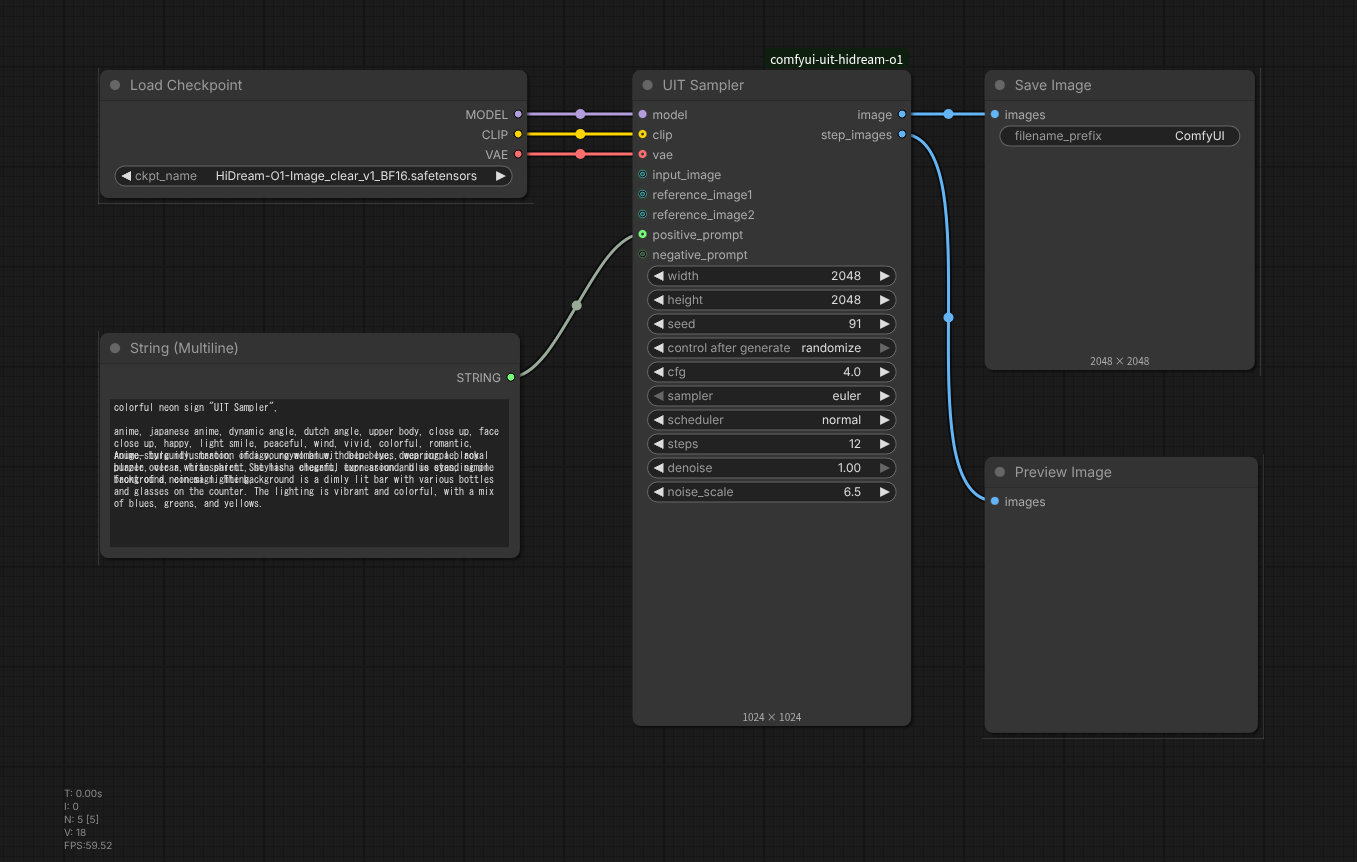This screenshot has width=1357, height=862.
Task: Select the UIT Sampler node title
Action: pos(703,85)
